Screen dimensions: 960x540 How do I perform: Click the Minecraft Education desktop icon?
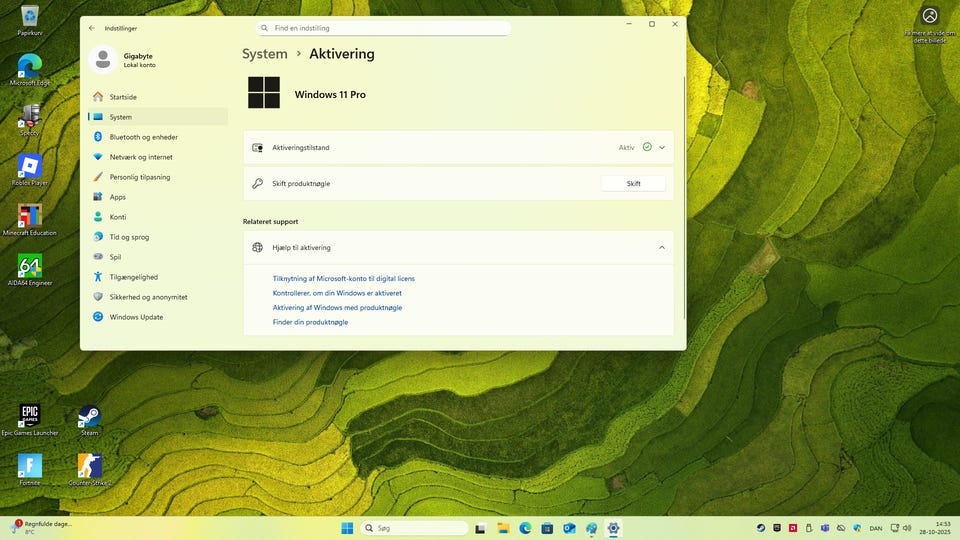tap(30, 216)
